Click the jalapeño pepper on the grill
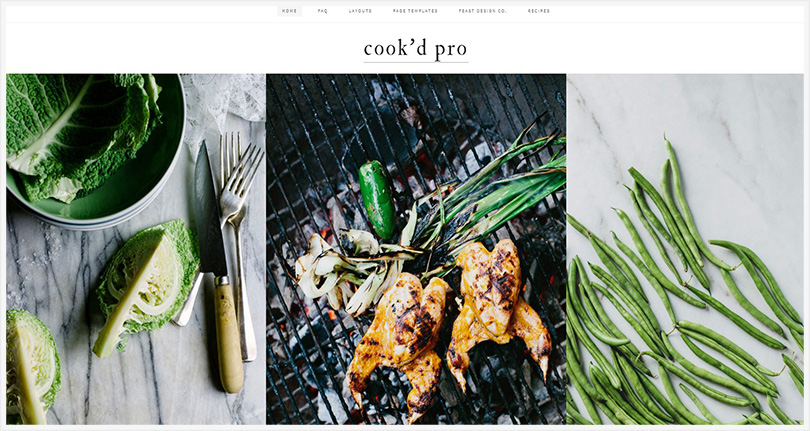 pyautogui.click(x=377, y=199)
